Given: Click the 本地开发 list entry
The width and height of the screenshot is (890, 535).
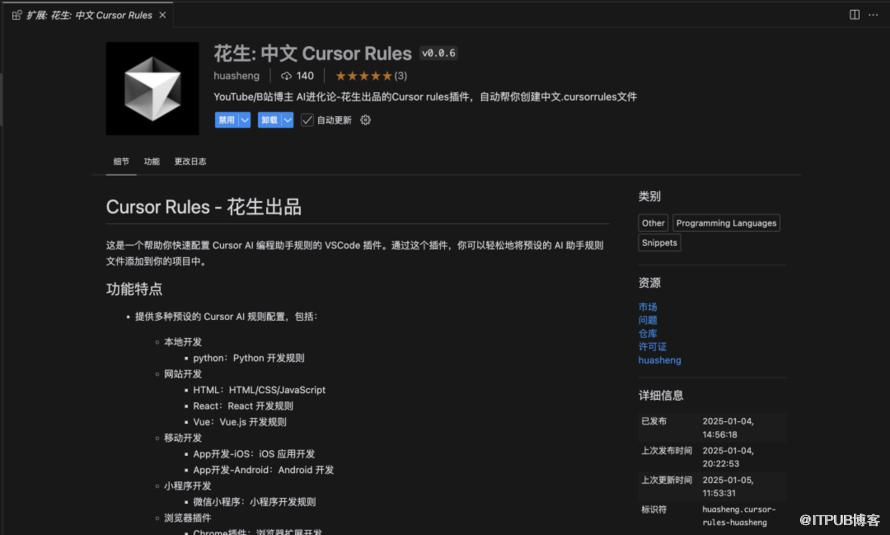Looking at the screenshot, I should point(183,342).
